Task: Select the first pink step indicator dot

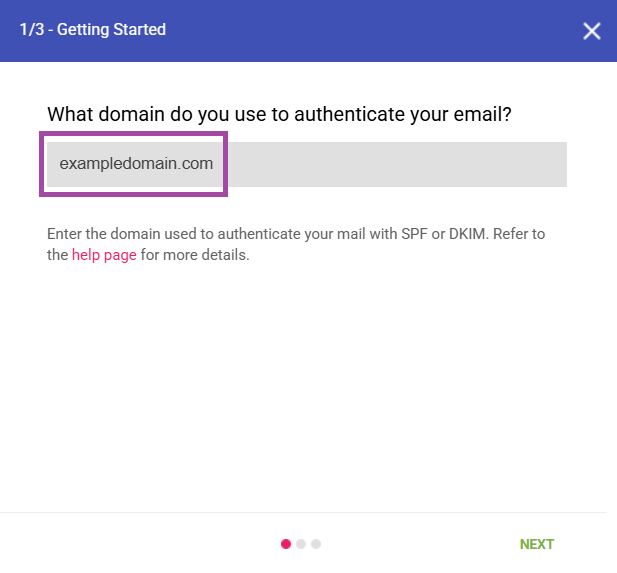Action: click(x=286, y=544)
